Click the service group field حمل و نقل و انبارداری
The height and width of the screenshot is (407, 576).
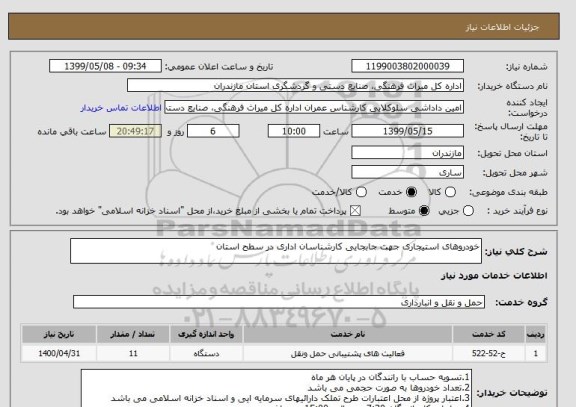coord(279,302)
